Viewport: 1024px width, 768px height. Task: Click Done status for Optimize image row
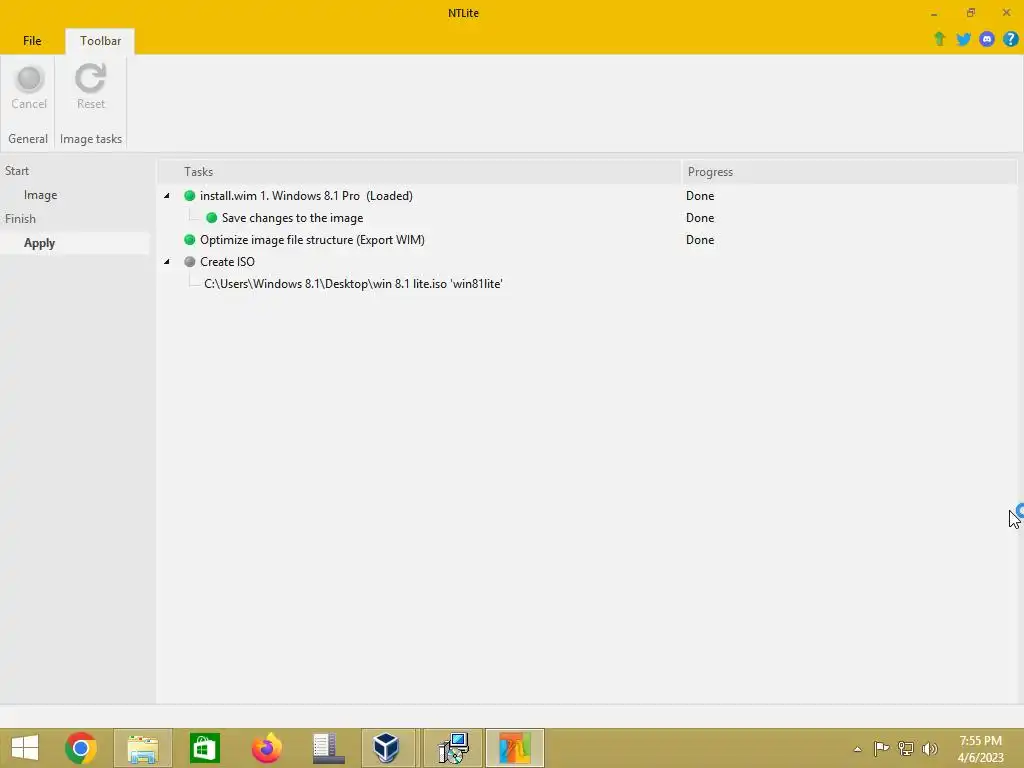point(700,240)
